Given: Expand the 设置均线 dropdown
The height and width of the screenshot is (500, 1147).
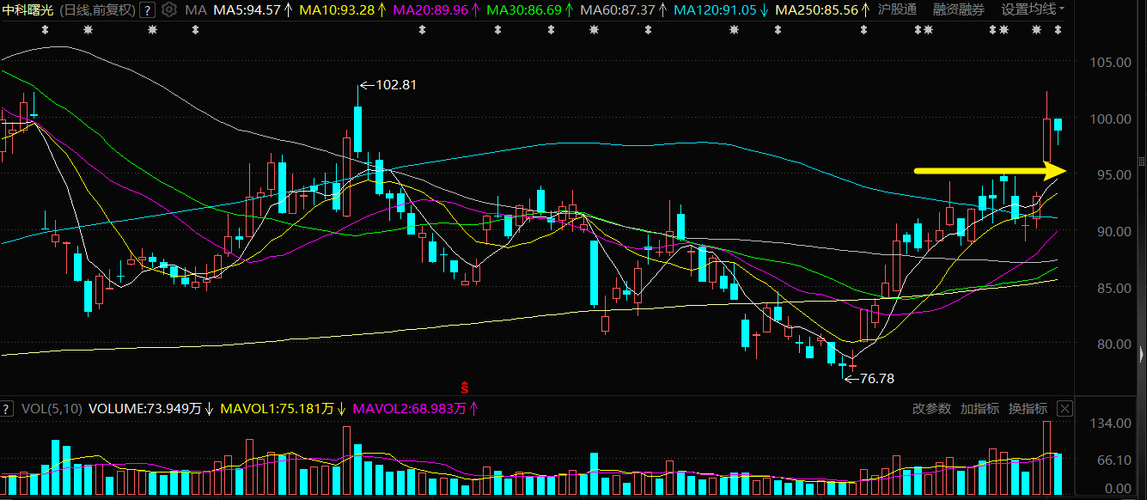Looking at the screenshot, I should (1033, 10).
